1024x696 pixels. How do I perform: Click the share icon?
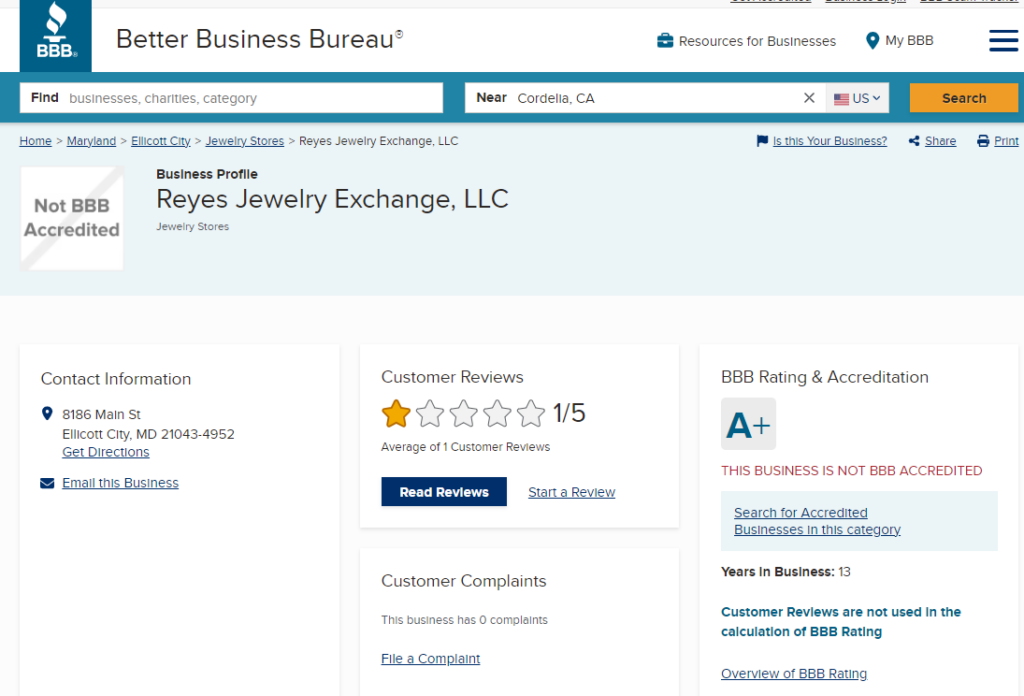(x=914, y=140)
